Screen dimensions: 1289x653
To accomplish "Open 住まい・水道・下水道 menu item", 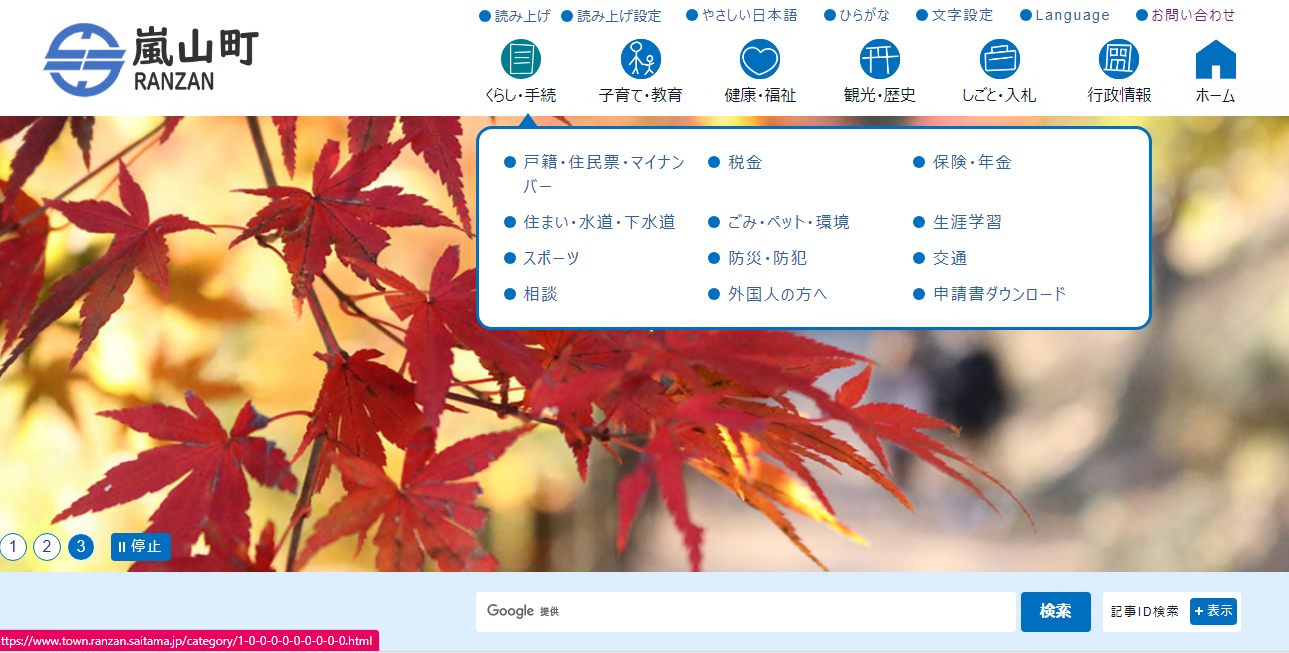I will pyautogui.click(x=599, y=222).
